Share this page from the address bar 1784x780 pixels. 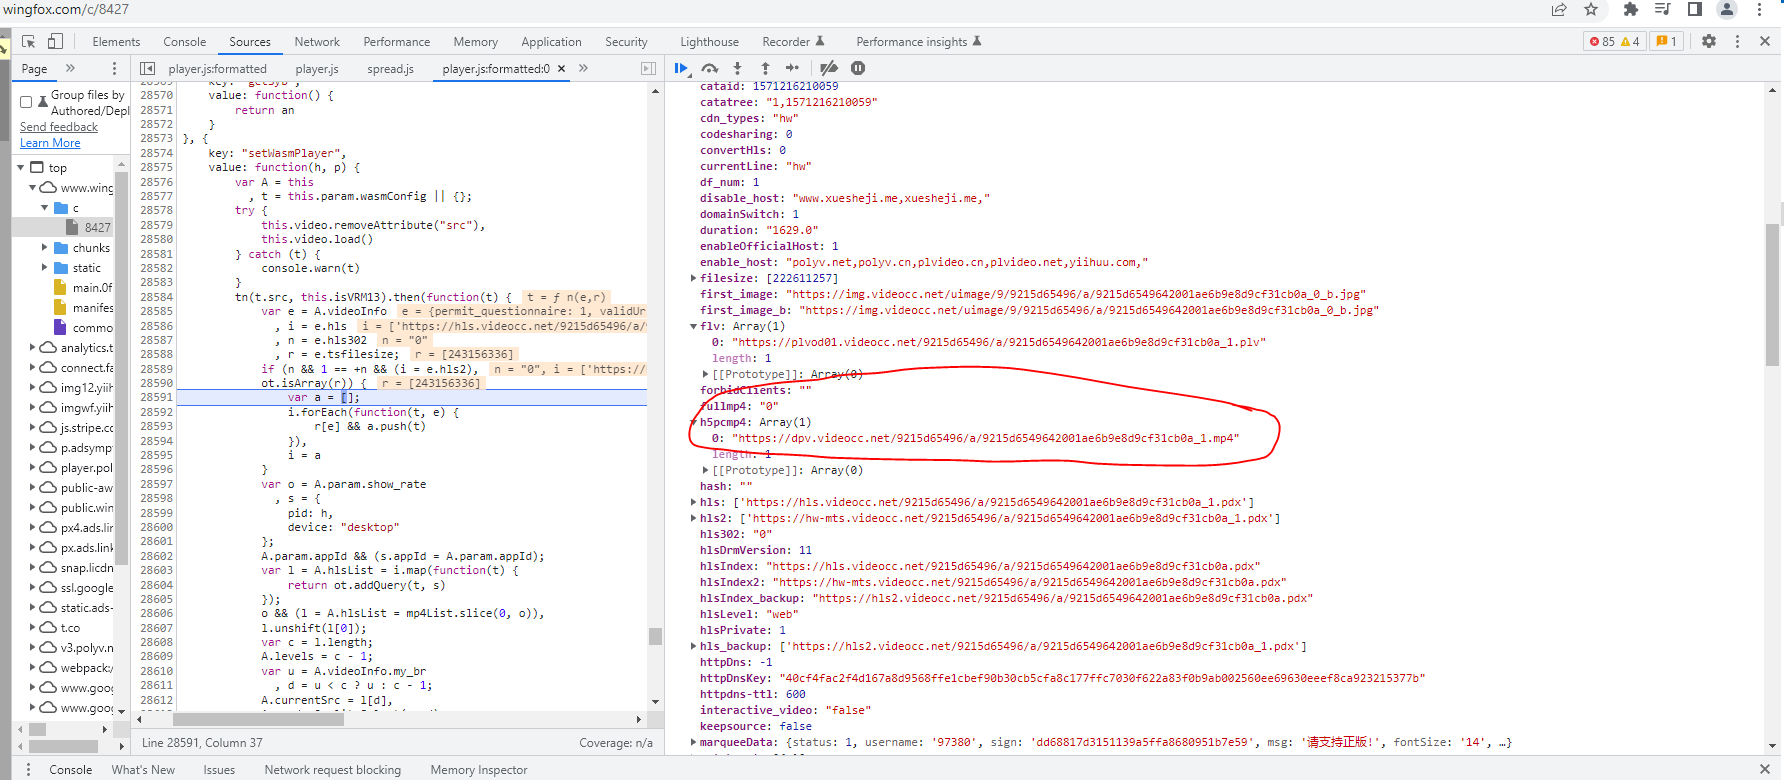click(x=1559, y=10)
